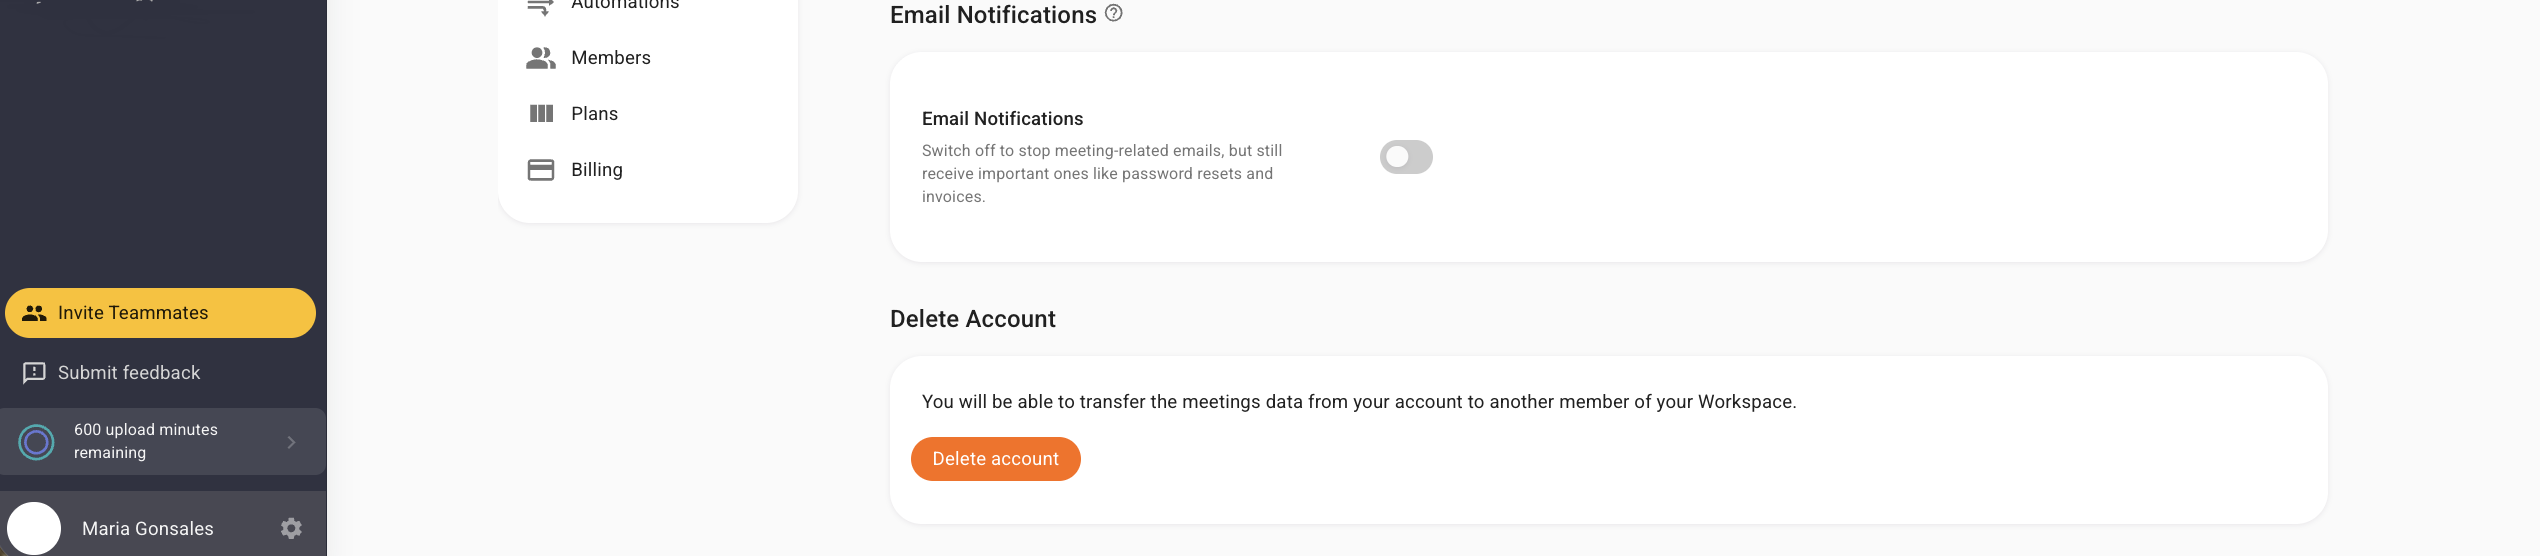The image size is (2540, 556).
Task: Click the Email Notifications help question icon
Action: pyautogui.click(x=1114, y=14)
